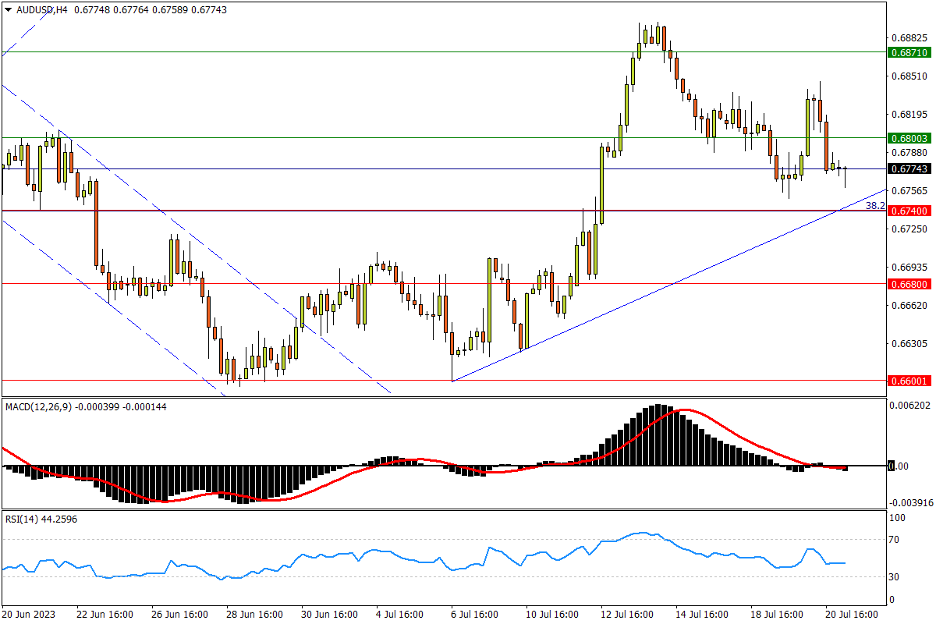Click the triangle arrow beside AUDUSD,H4 title
Image resolution: width=936 pixels, height=624 pixels.
[8, 9]
